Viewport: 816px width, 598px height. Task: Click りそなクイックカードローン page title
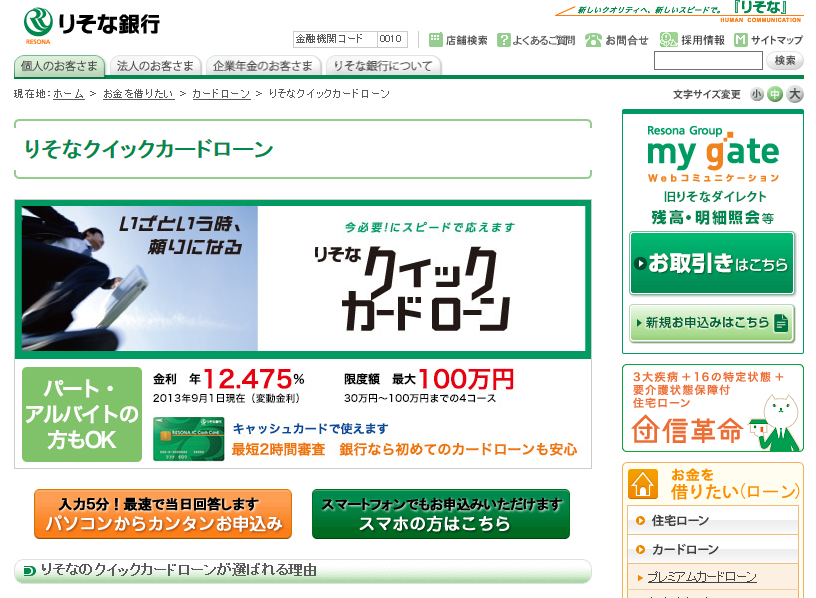[149, 149]
